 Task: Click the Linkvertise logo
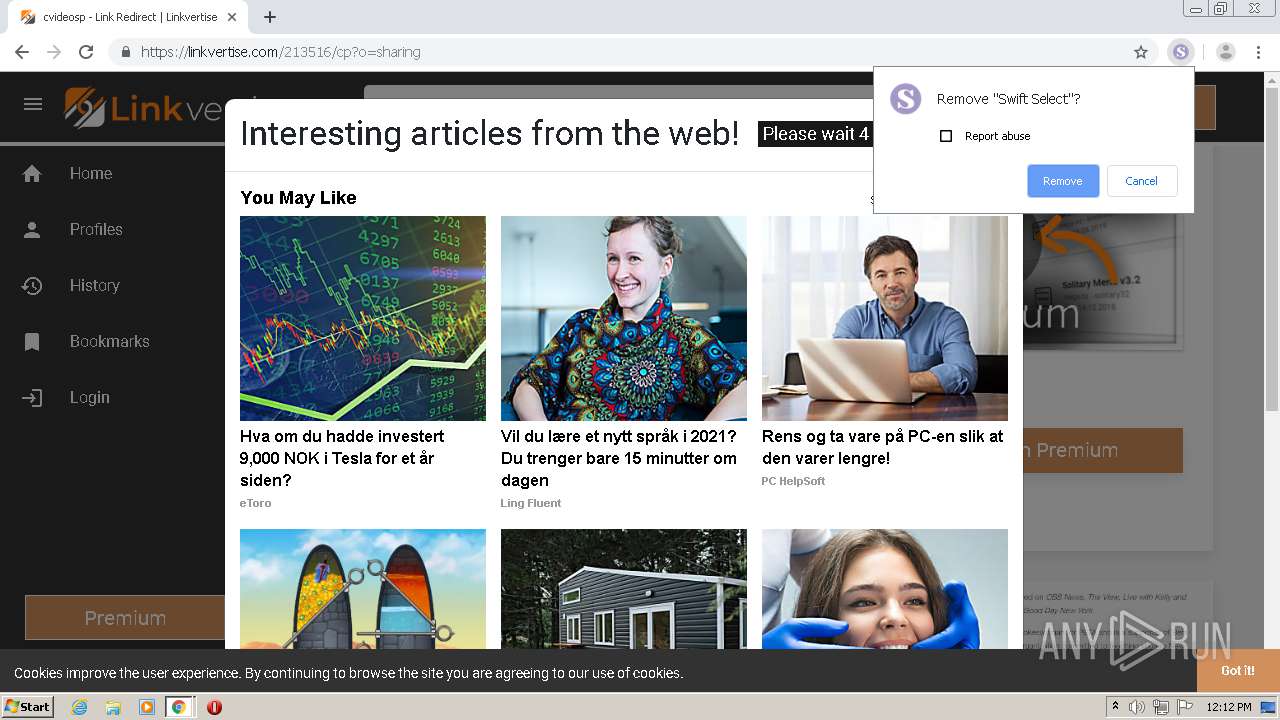(x=145, y=107)
